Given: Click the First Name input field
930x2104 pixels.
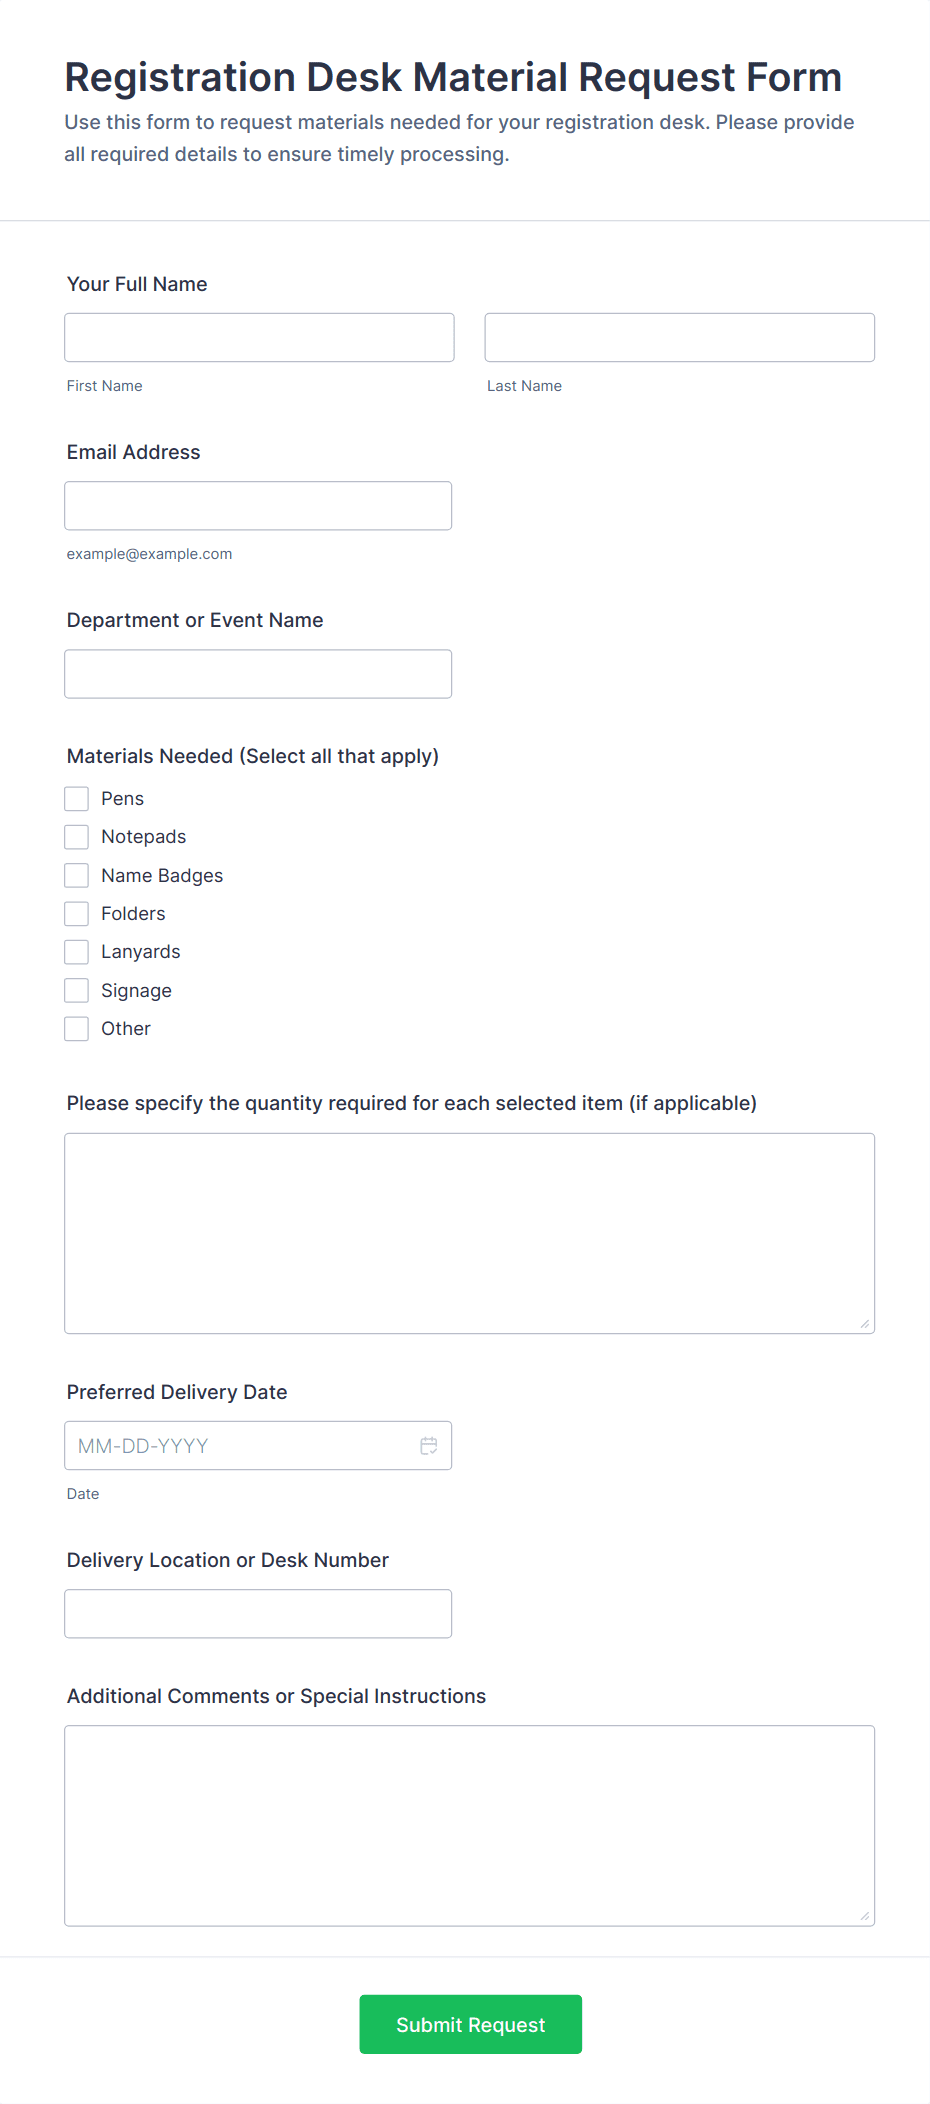Looking at the screenshot, I should (258, 337).
